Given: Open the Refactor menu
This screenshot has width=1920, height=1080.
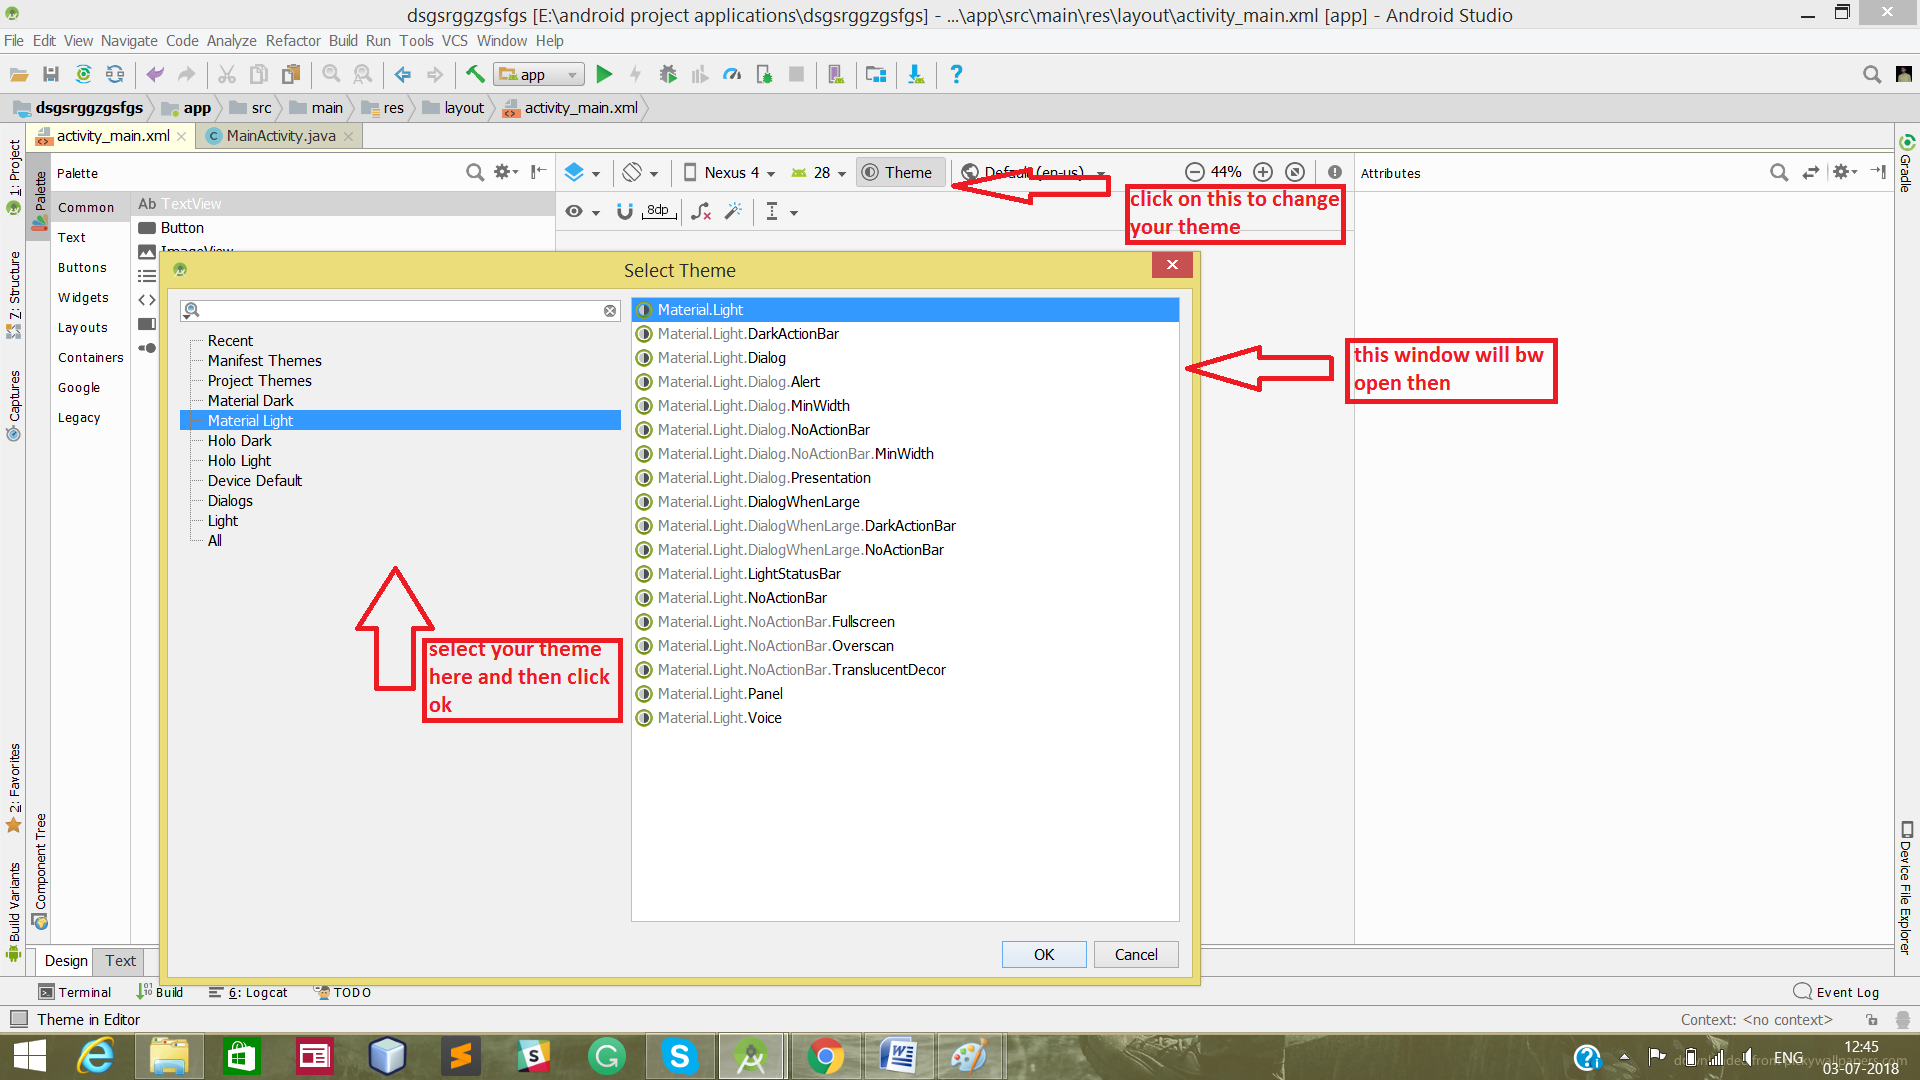Looking at the screenshot, I should (293, 41).
